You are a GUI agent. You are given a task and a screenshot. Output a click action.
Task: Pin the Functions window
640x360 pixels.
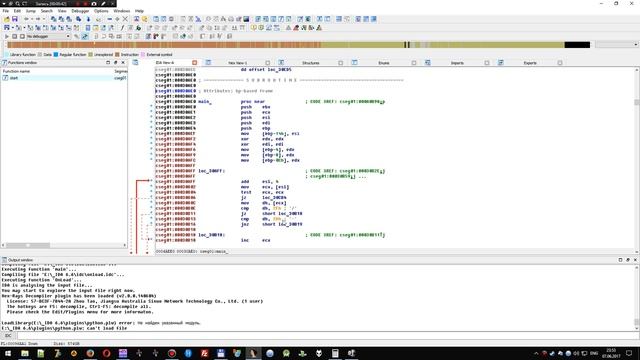click(116, 63)
